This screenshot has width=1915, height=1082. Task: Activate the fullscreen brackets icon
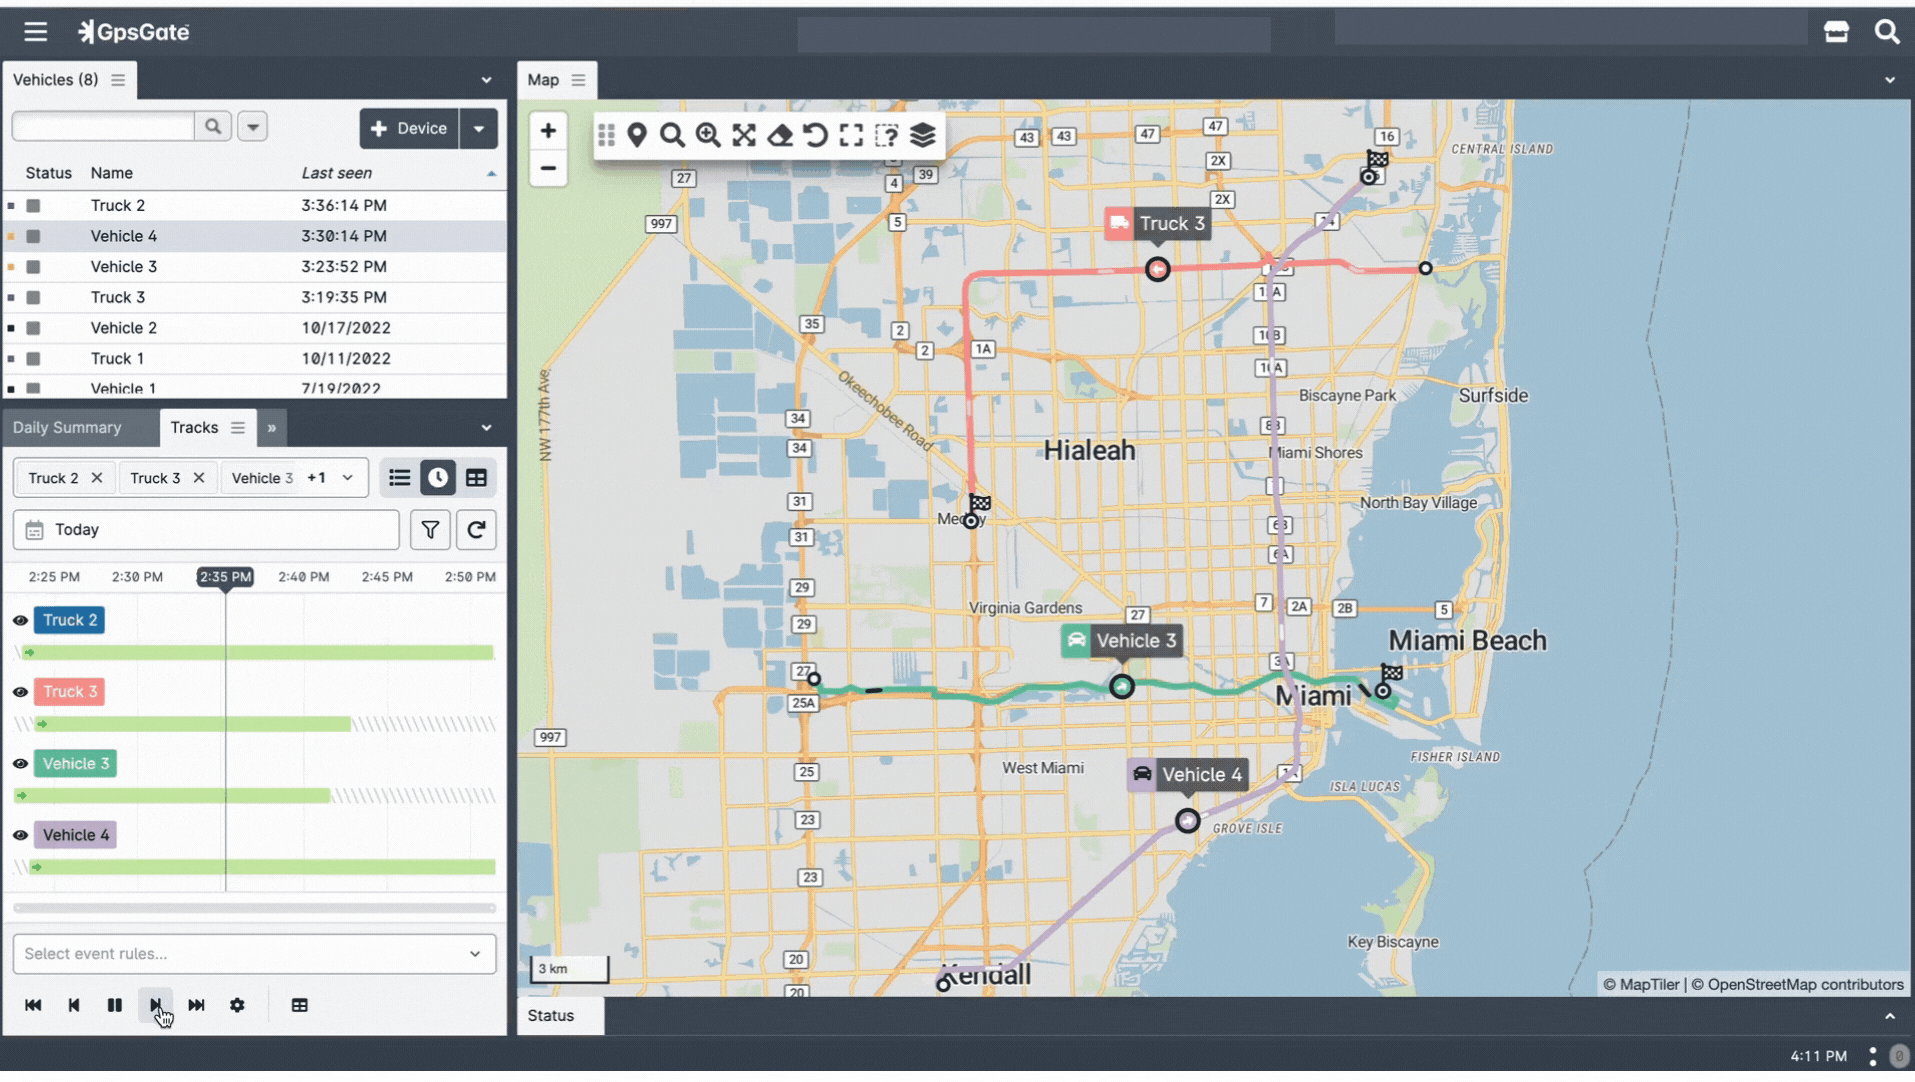coord(852,135)
